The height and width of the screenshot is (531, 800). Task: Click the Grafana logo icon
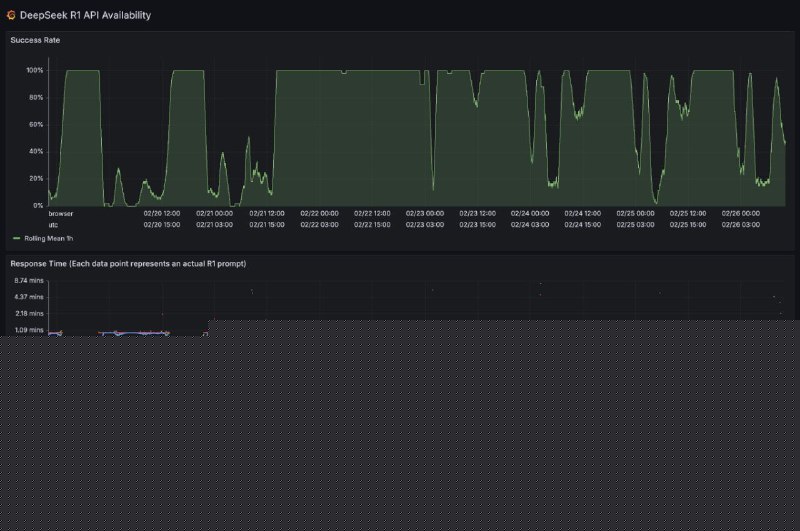click(11, 15)
